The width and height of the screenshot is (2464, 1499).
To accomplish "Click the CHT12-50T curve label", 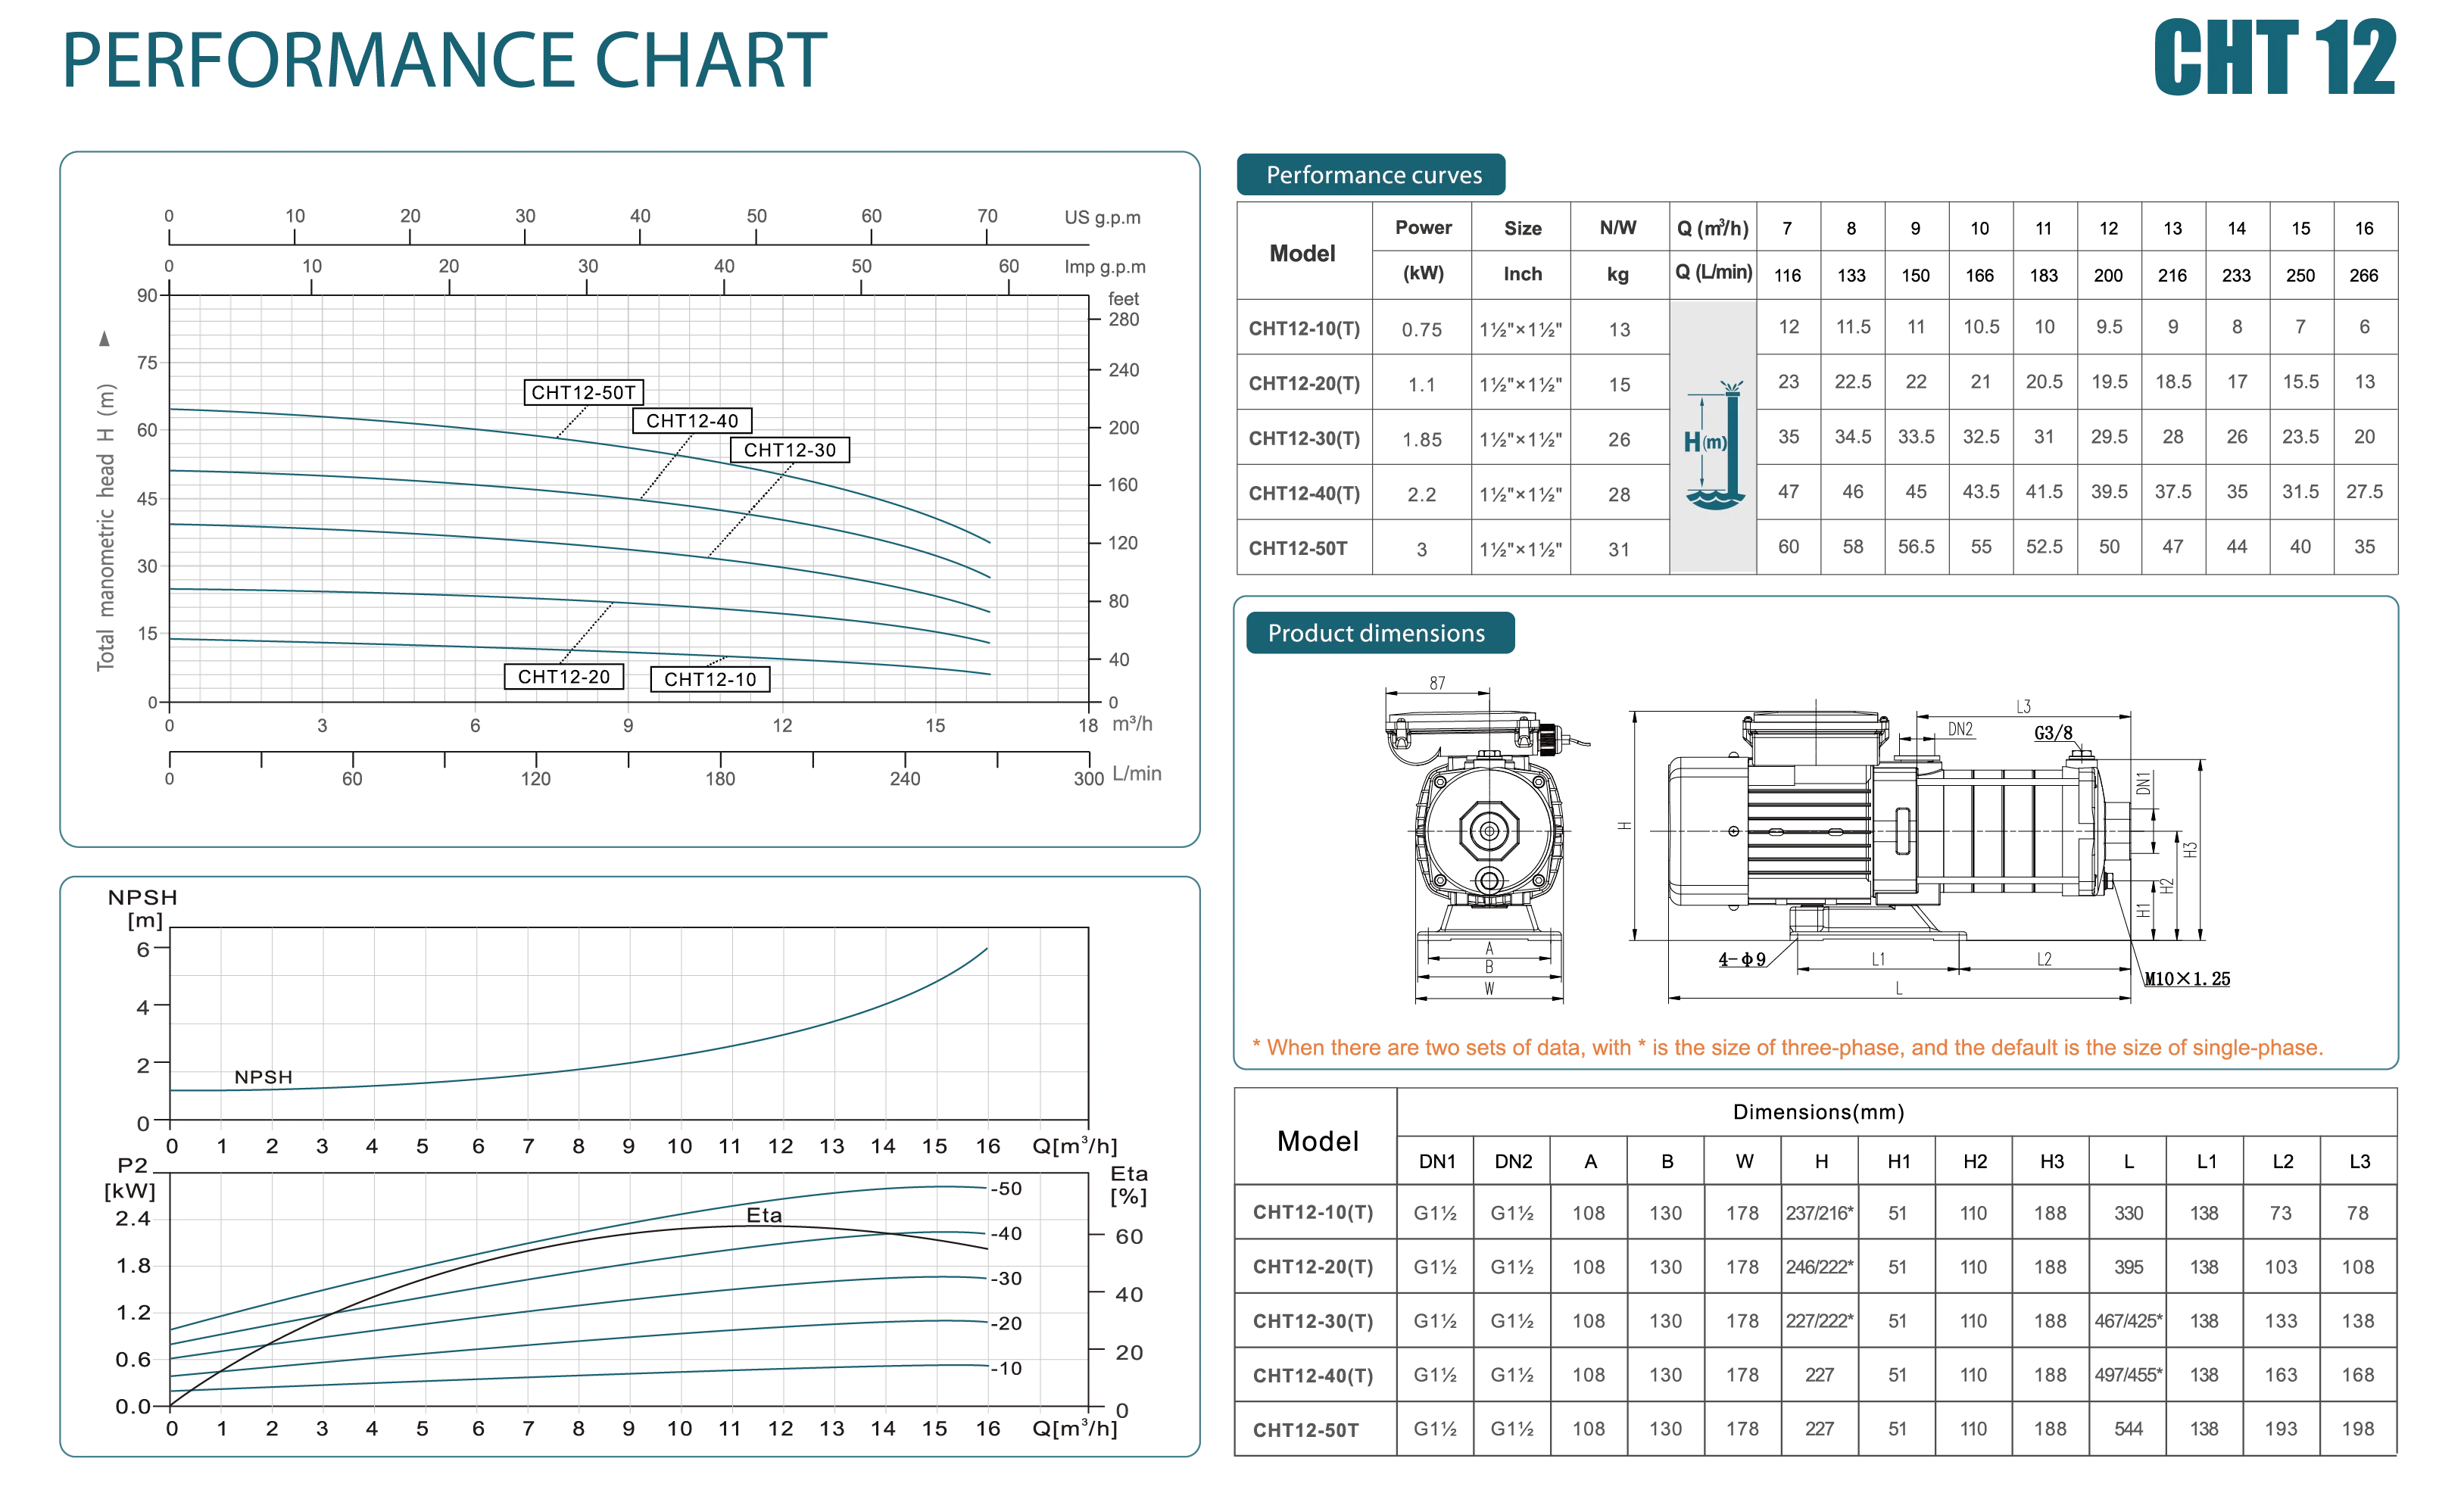I will tap(584, 392).
